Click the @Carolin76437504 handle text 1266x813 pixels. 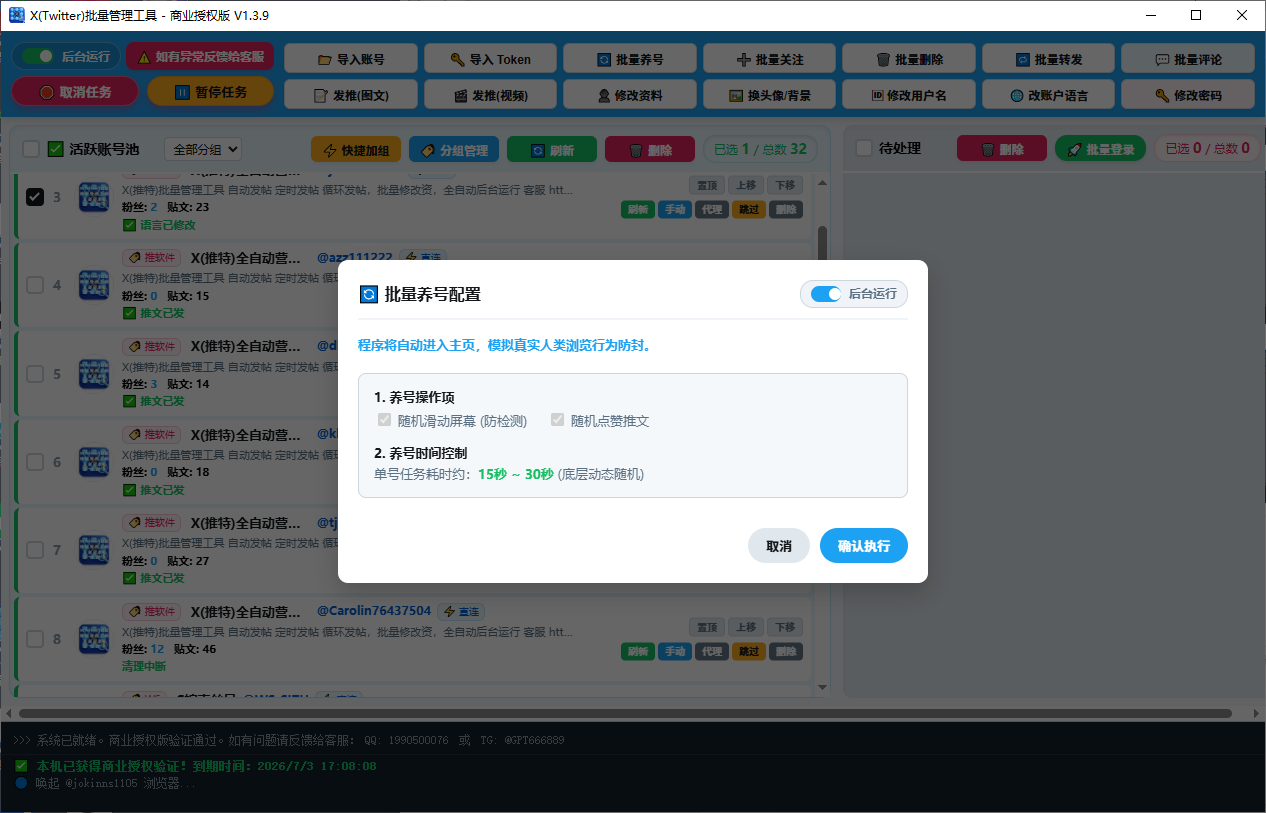[x=374, y=611]
